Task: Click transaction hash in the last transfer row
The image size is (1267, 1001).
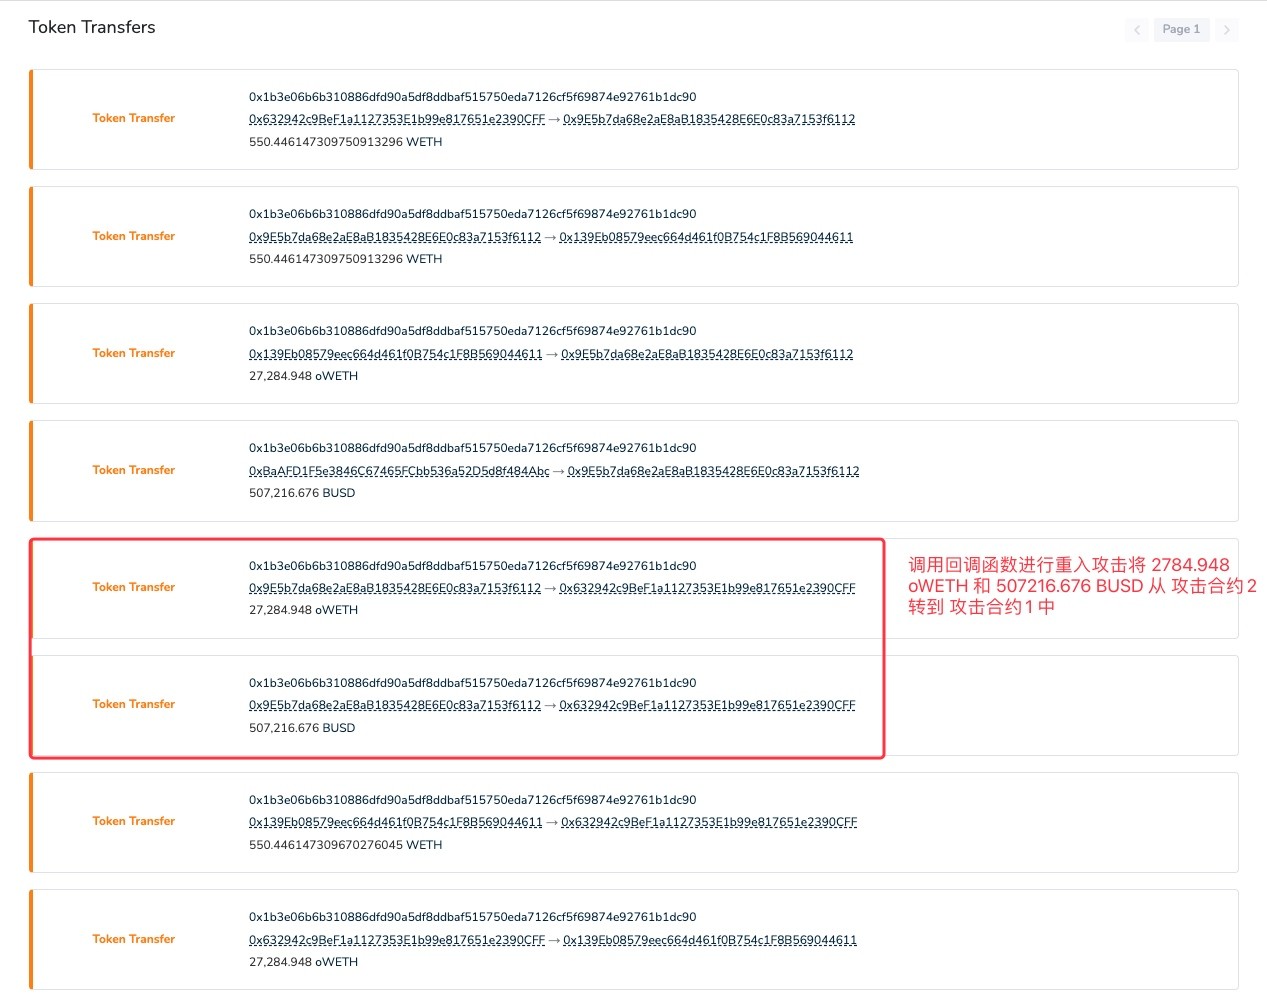Action: pyautogui.click(x=473, y=917)
